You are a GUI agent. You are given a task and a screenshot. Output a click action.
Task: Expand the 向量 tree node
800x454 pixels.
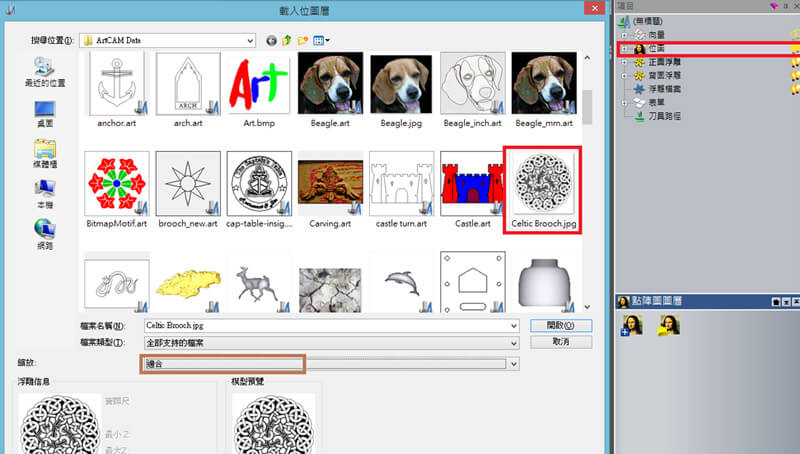pyautogui.click(x=624, y=35)
